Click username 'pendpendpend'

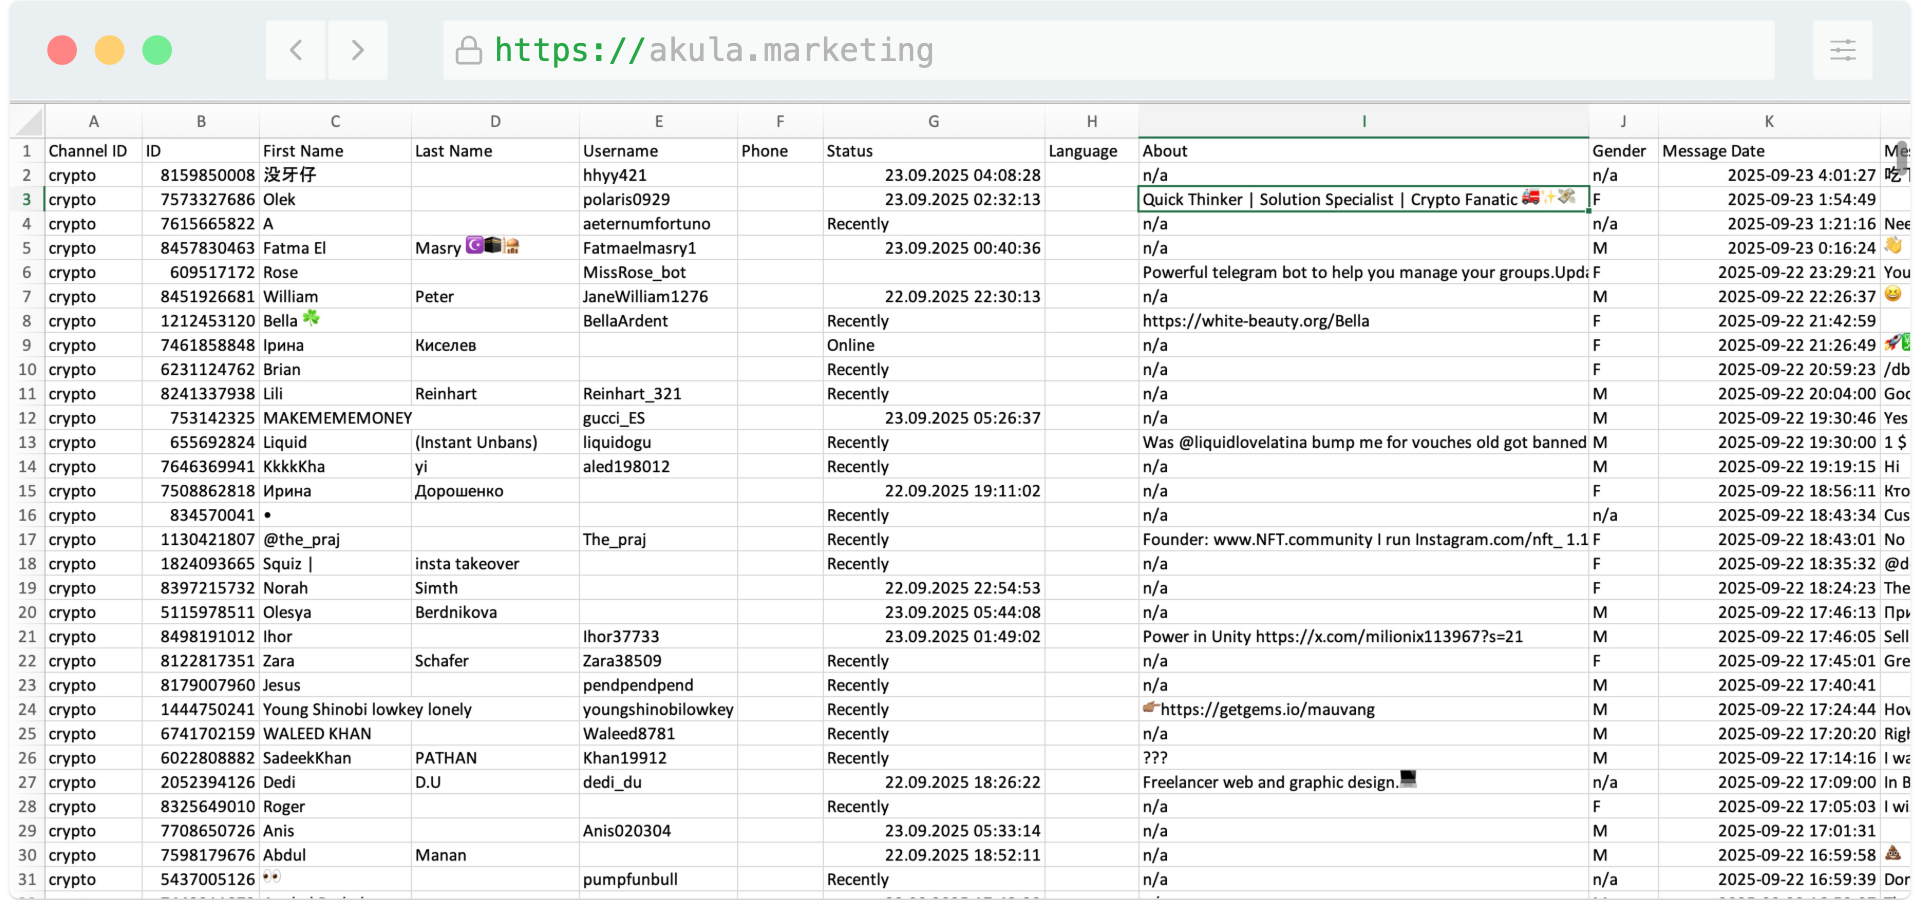coord(658,685)
